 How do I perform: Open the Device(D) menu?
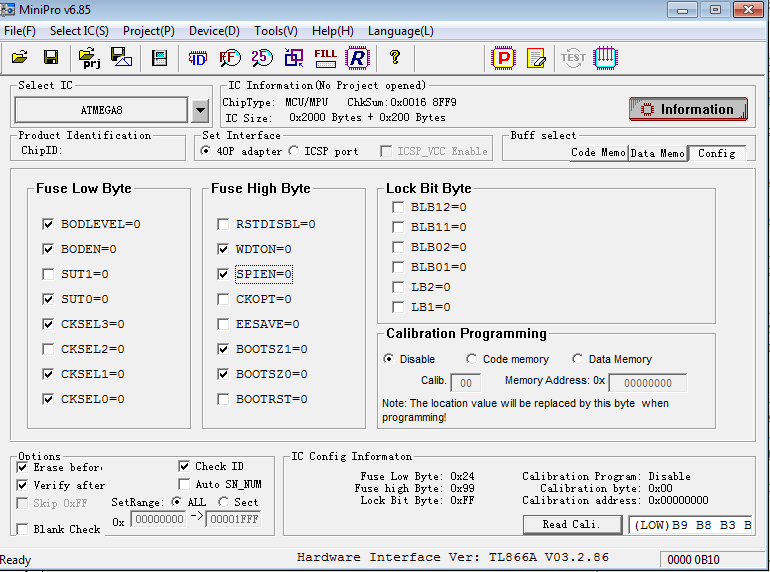[214, 31]
